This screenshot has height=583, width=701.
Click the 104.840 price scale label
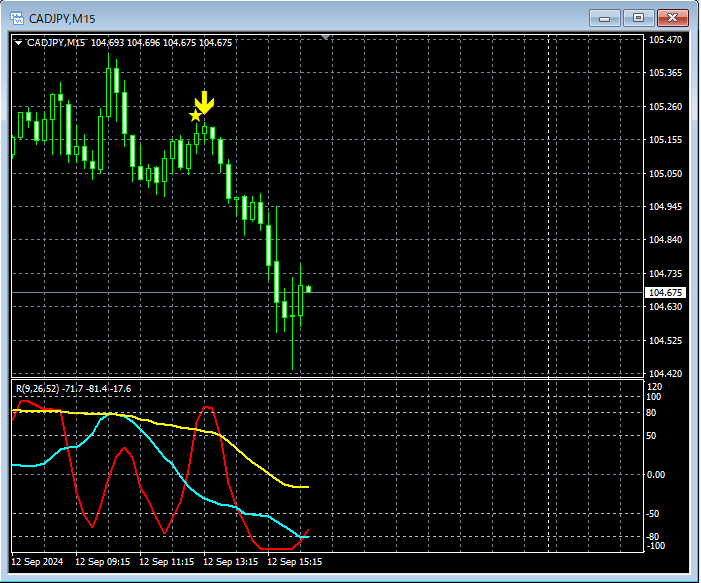[x=665, y=240]
